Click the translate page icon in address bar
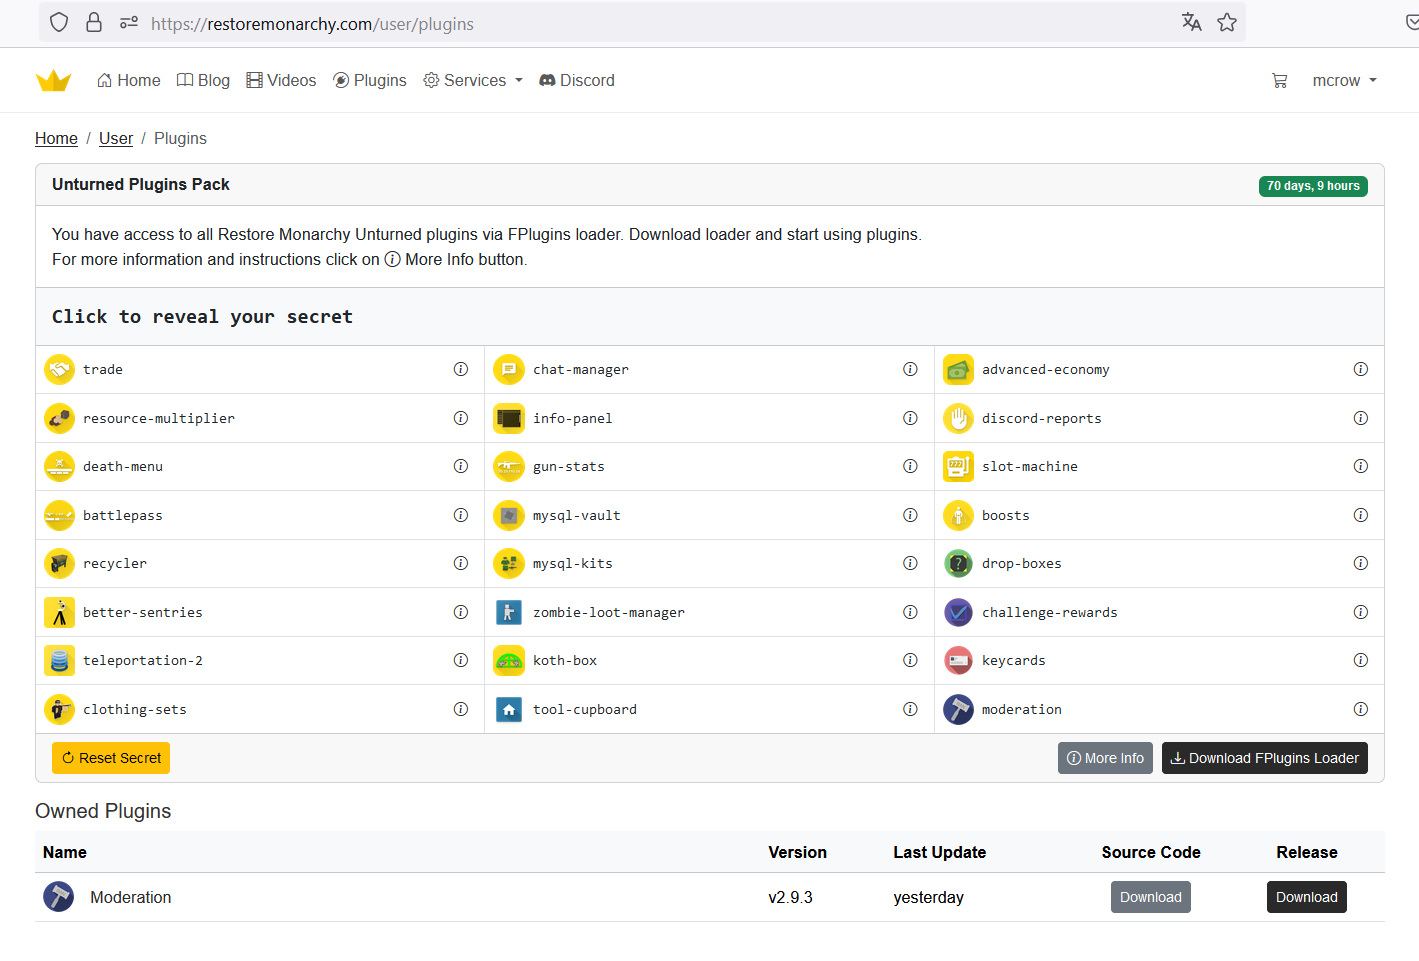Screen dimensions: 1419x961 click(1191, 22)
